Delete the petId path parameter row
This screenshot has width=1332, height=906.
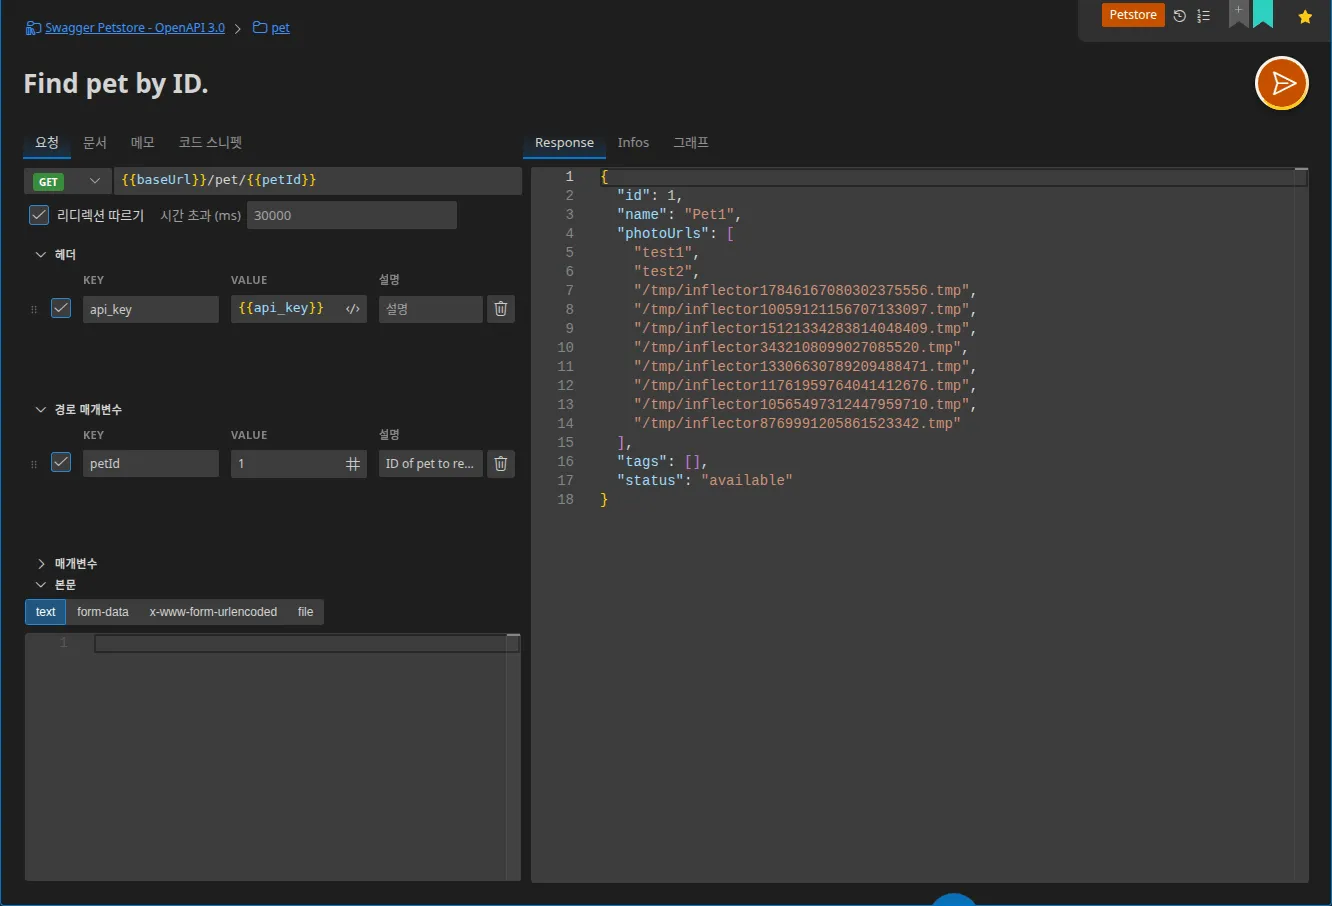click(501, 463)
